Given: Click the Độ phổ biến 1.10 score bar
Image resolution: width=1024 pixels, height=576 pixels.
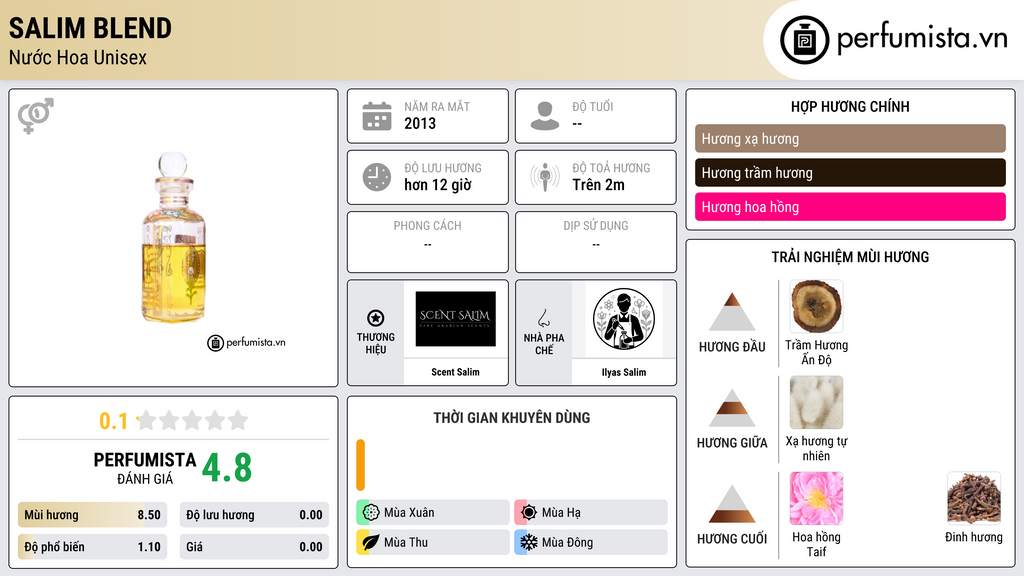Looking at the screenshot, I should coord(92,547).
